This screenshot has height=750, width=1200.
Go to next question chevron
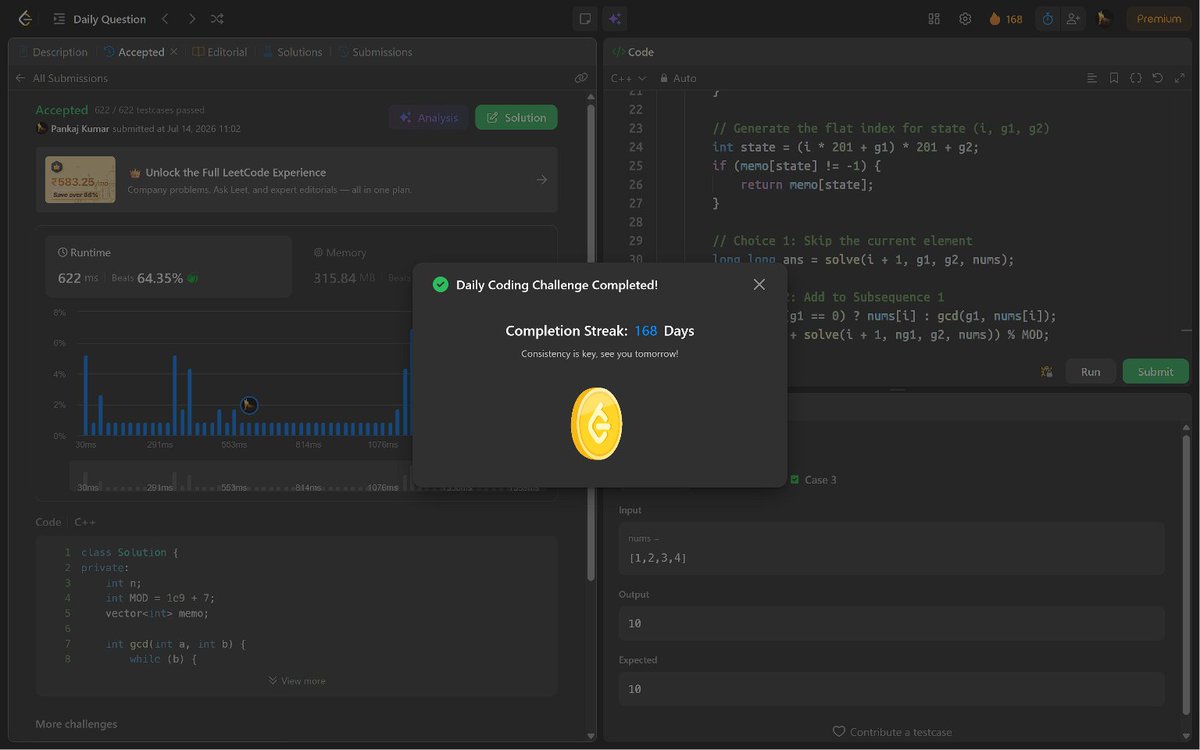pyautogui.click(x=191, y=19)
